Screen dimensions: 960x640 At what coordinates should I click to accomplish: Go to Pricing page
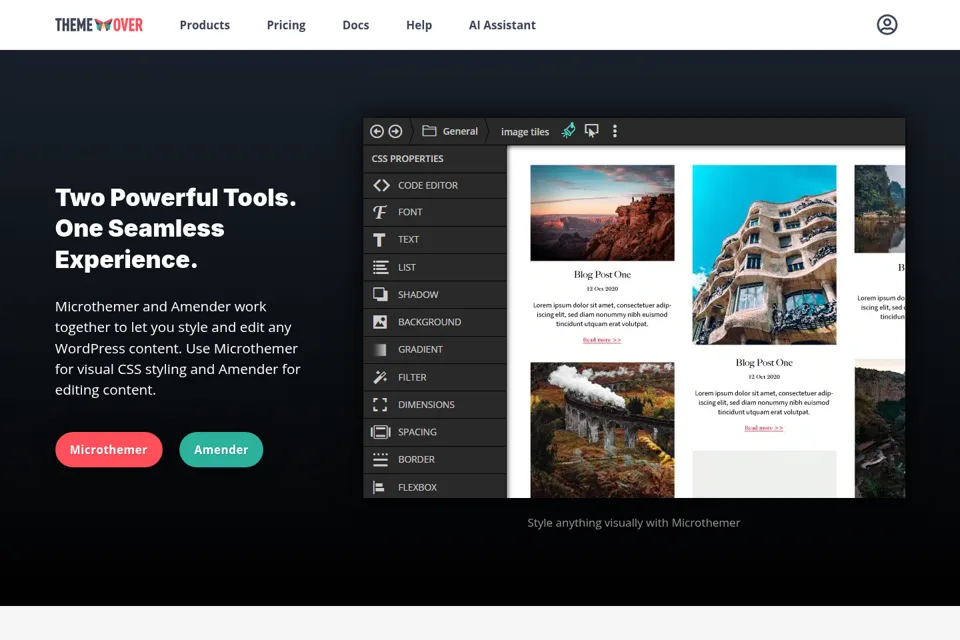[x=286, y=25]
